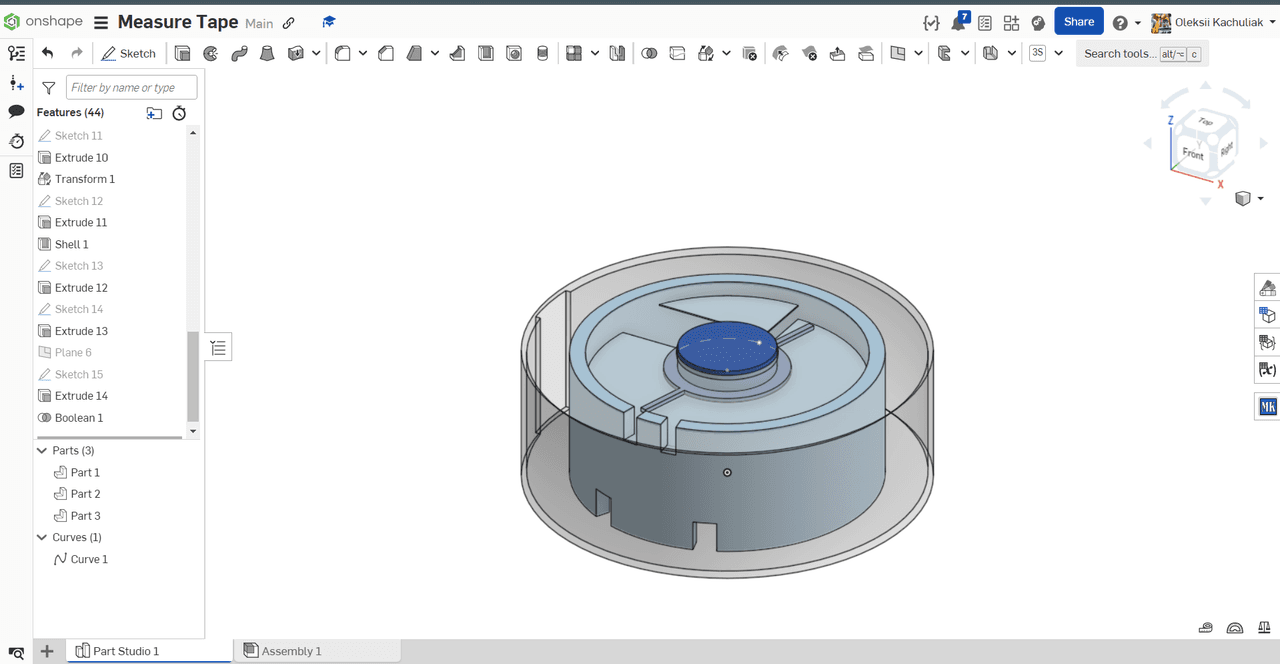Open the appearance panel icon on right edge

[x=1267, y=289]
